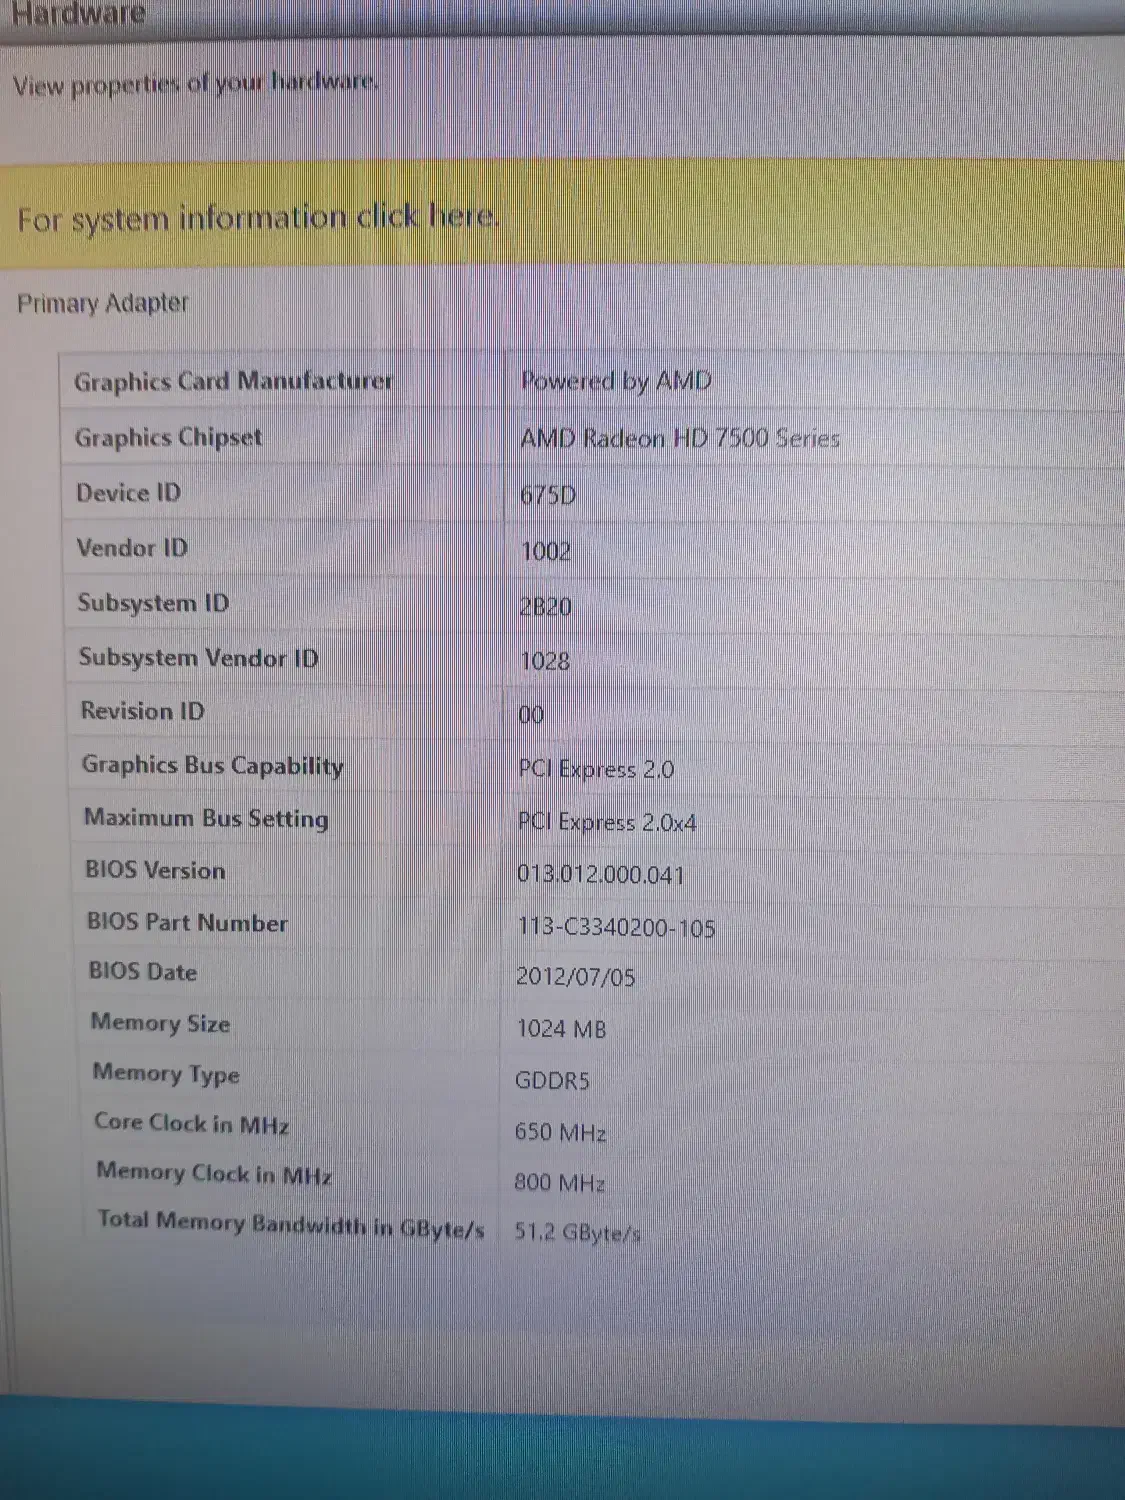Select the 'Graphics Bus Capability' row label
The width and height of the screenshot is (1125, 1500).
coord(212,766)
